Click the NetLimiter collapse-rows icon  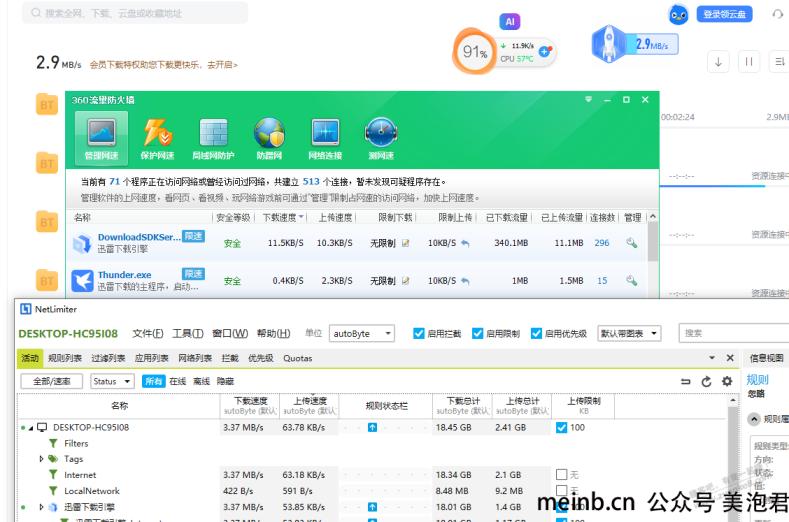(685, 382)
